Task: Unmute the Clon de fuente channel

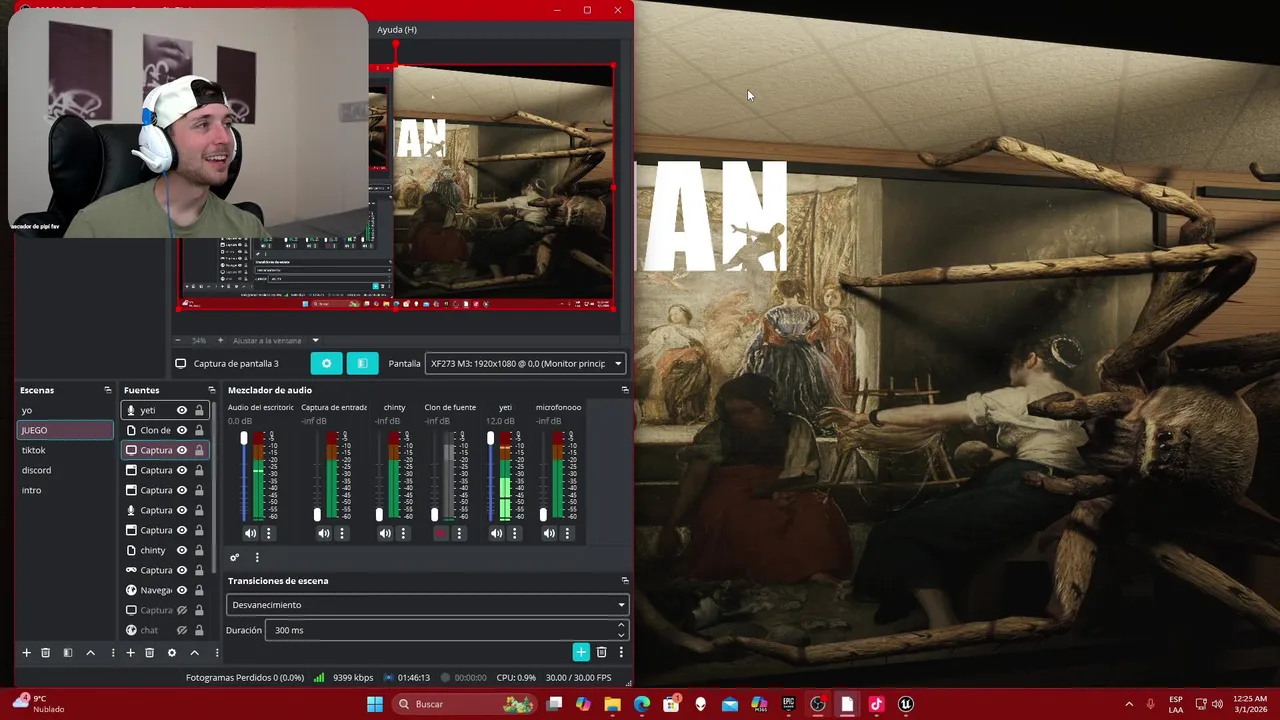Action: click(441, 533)
